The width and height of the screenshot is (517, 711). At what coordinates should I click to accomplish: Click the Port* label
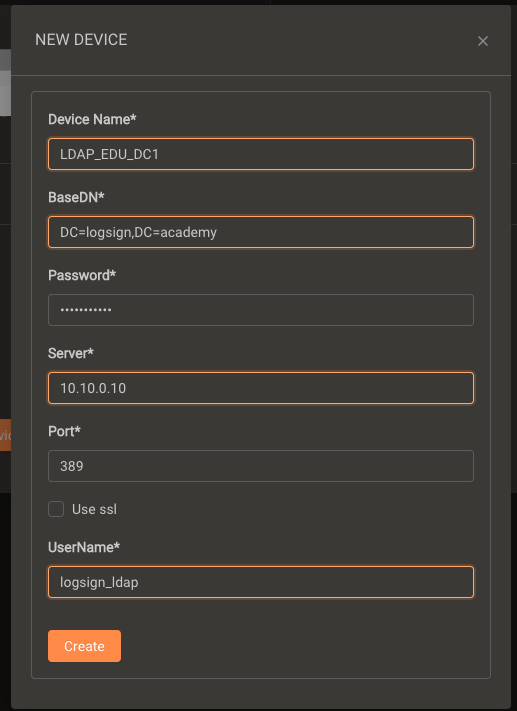click(64, 431)
